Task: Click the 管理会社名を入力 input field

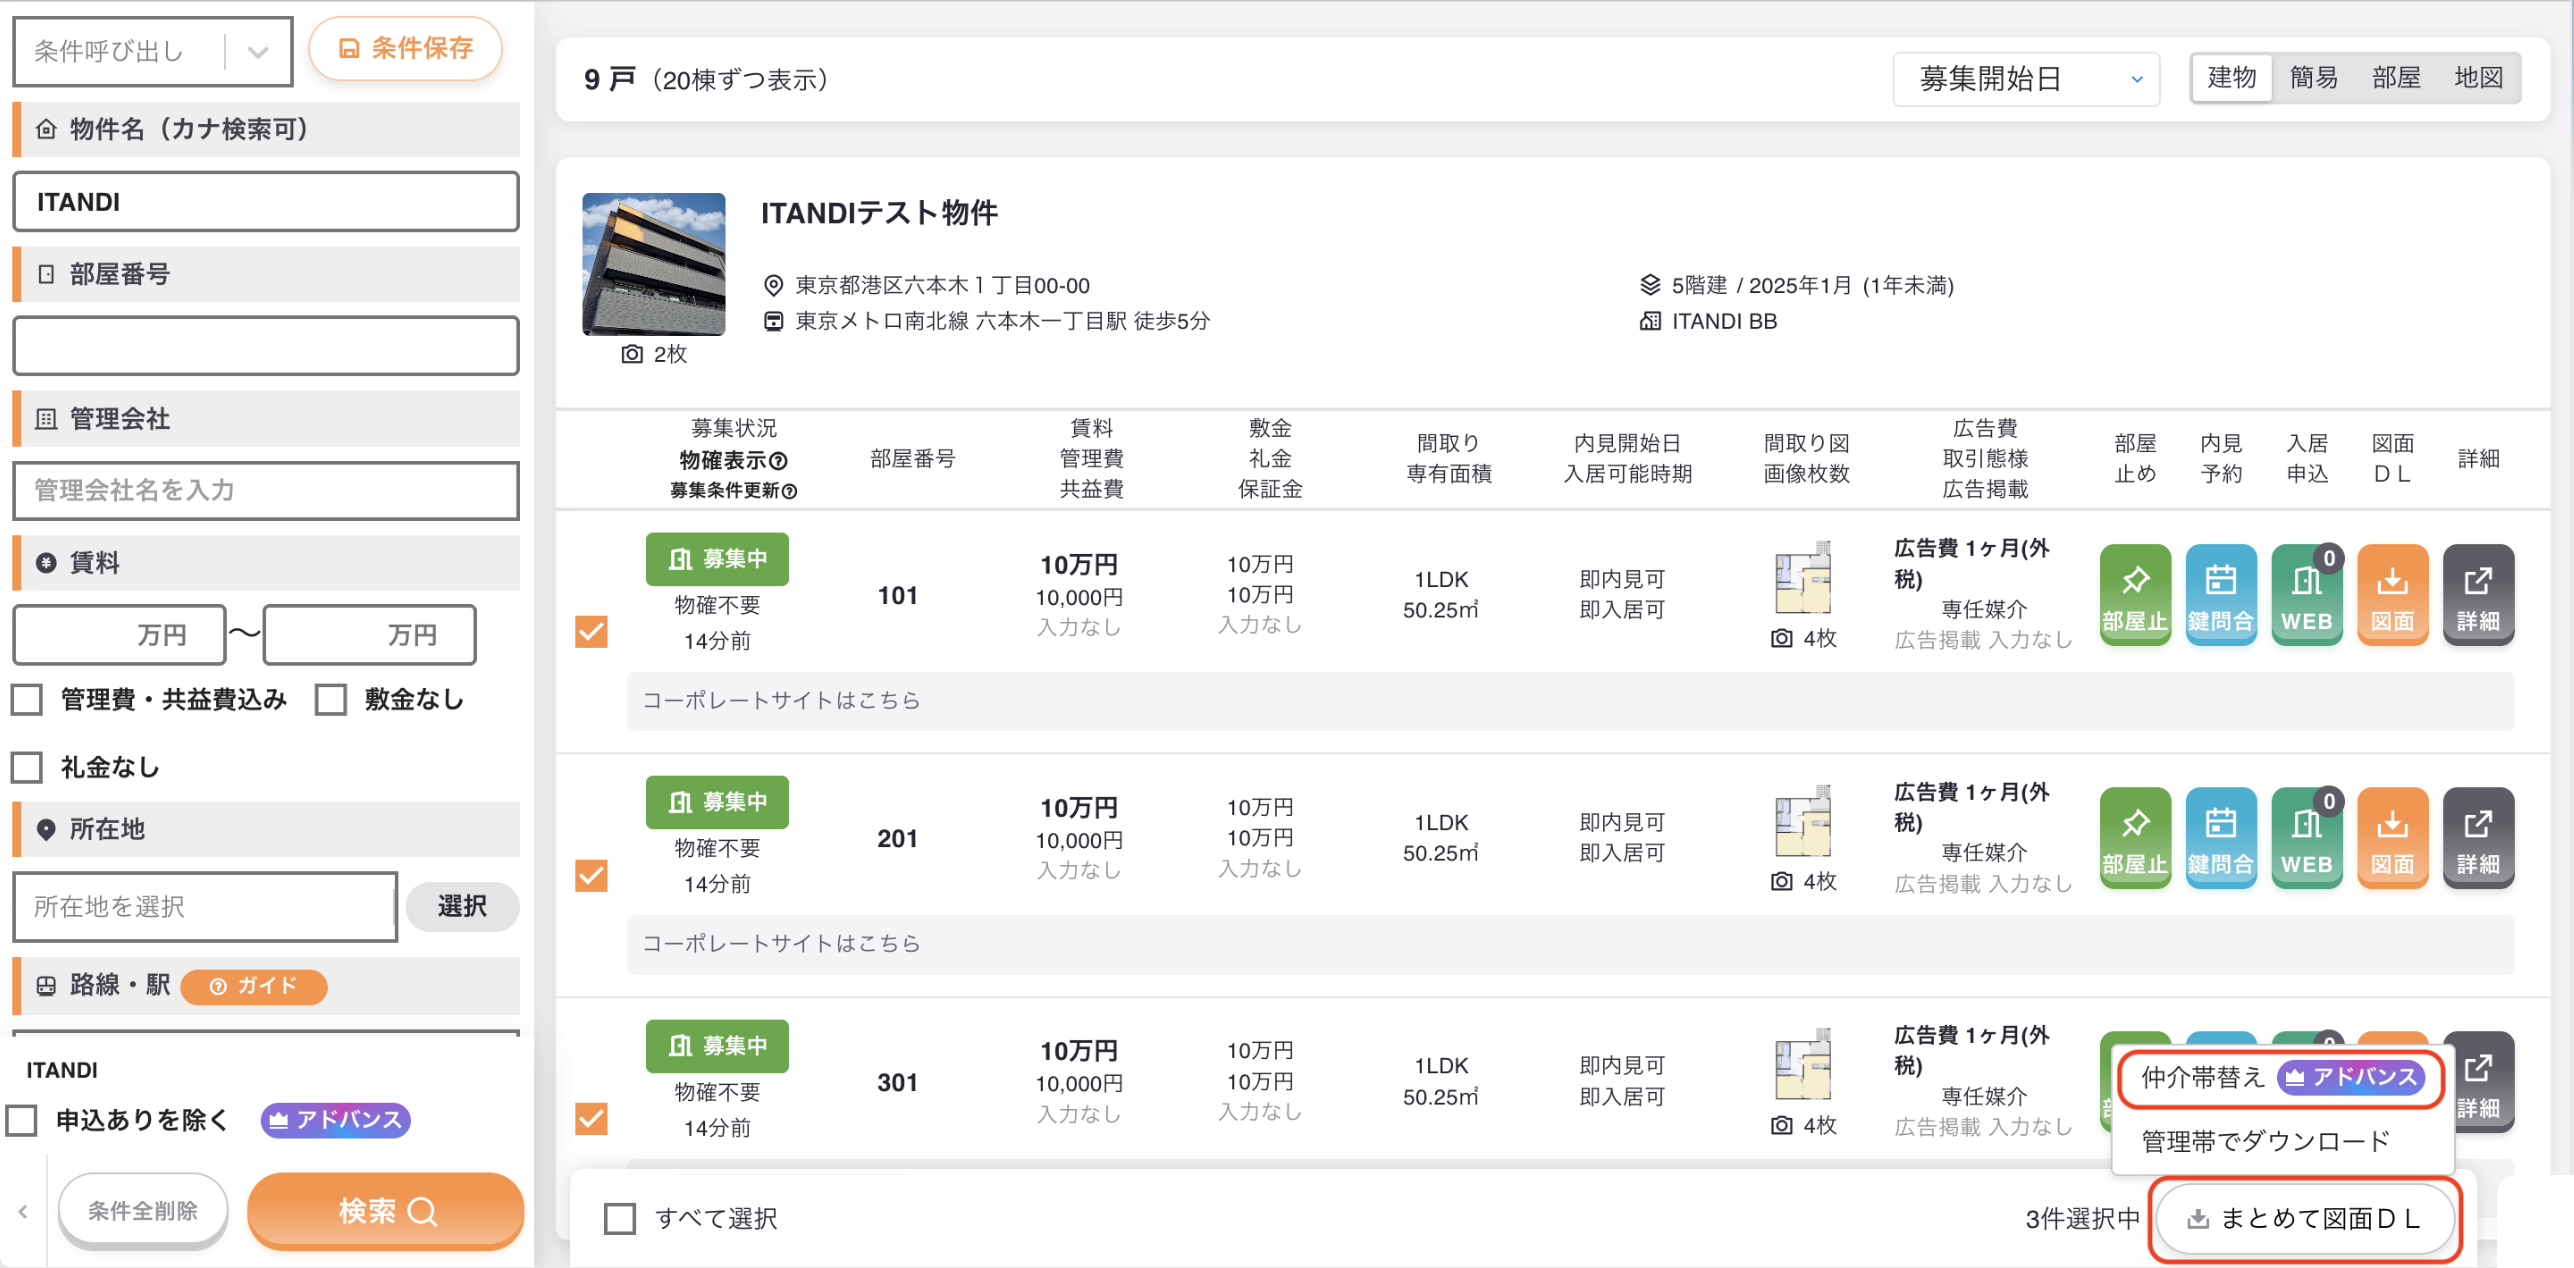Action: (x=266, y=490)
